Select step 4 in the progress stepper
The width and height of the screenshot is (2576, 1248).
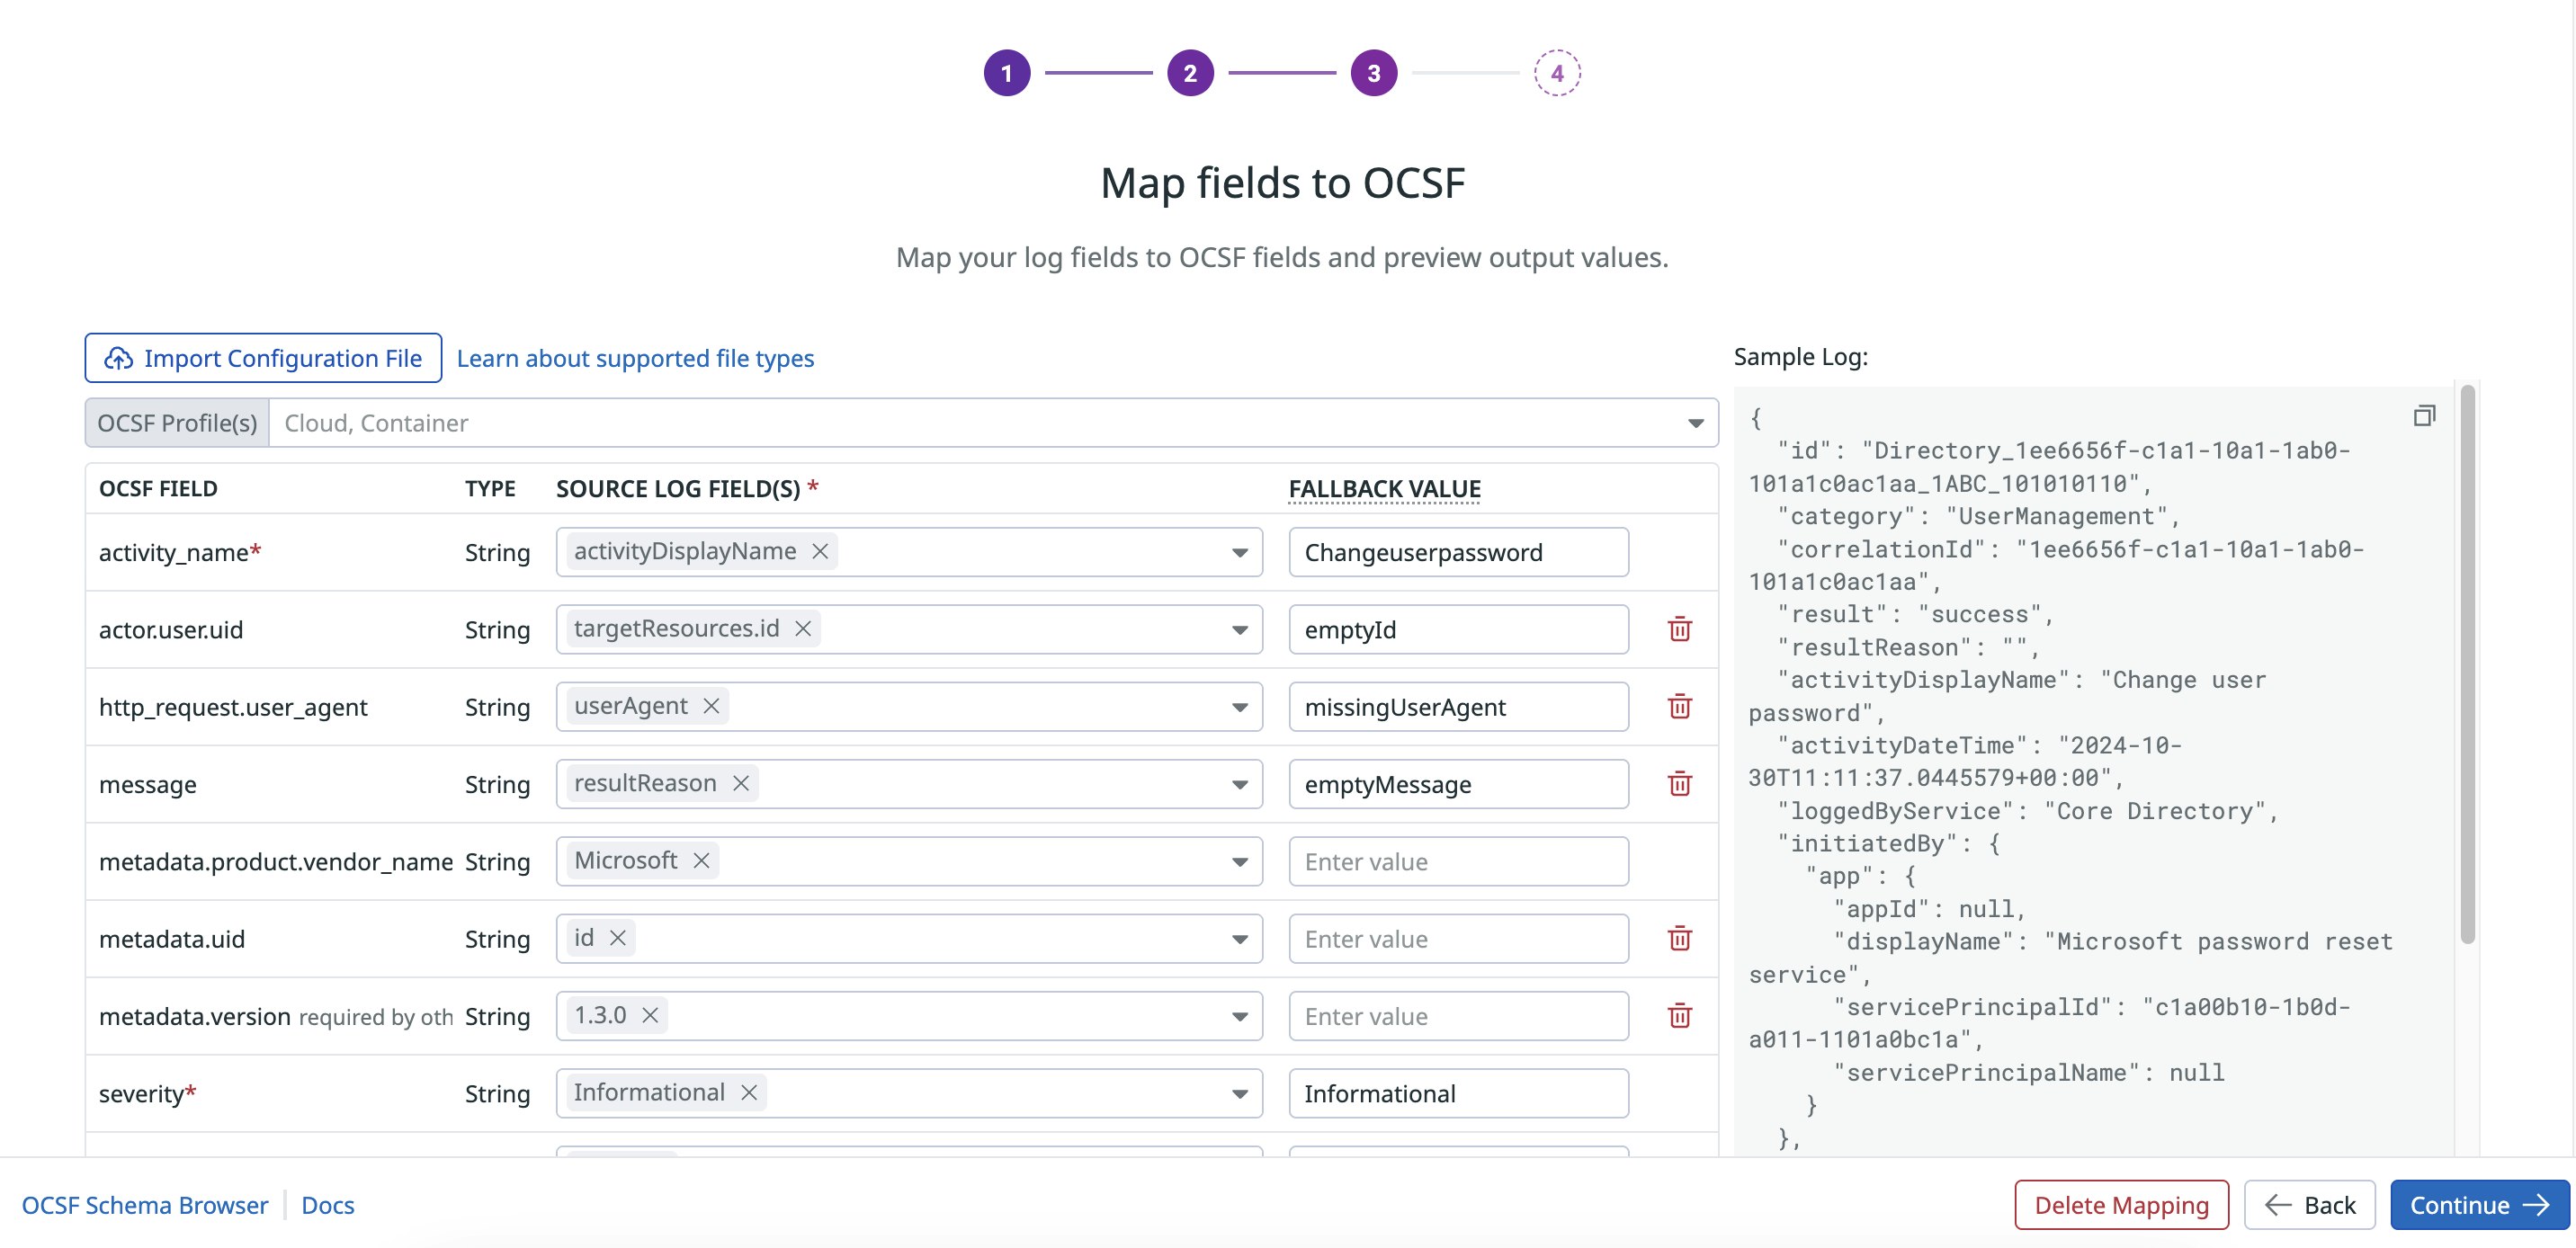pos(1557,73)
